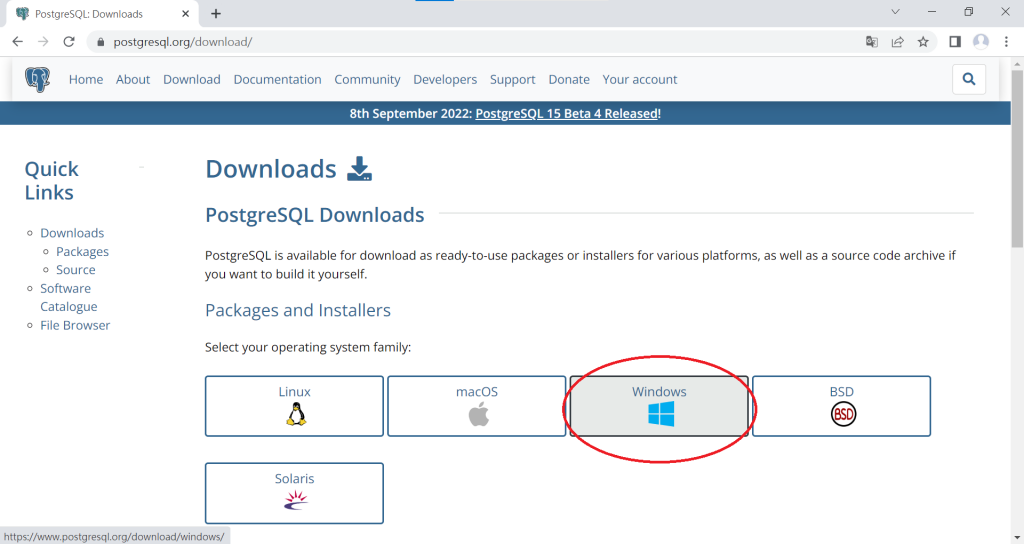
Task: Click the padlock site info icon
Action: (x=100, y=42)
